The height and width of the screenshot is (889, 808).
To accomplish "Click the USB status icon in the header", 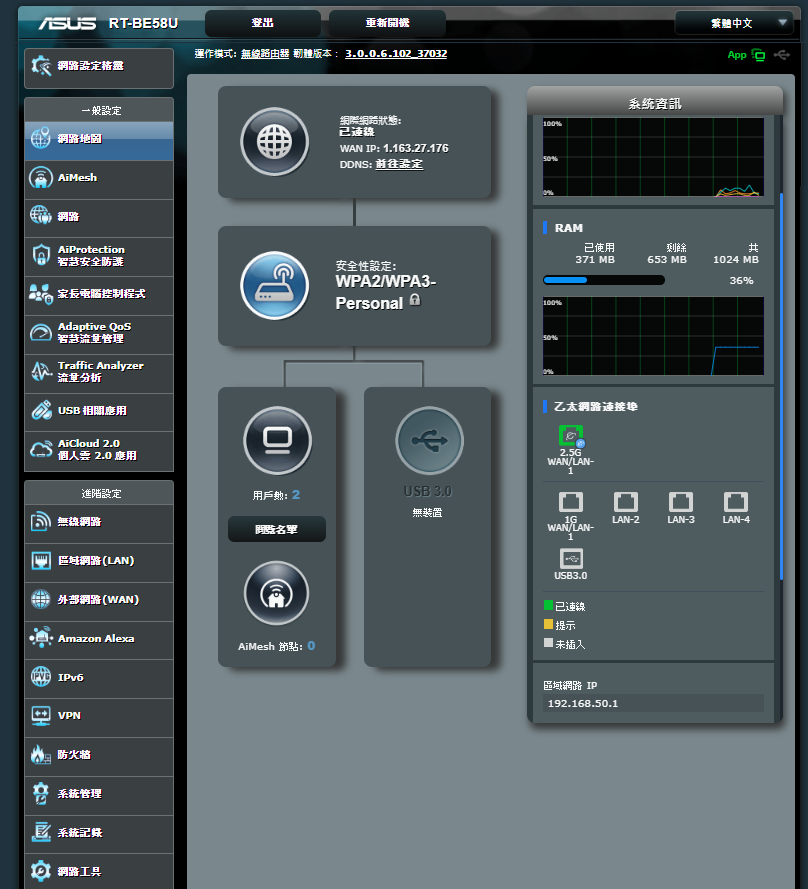I will pos(782,55).
